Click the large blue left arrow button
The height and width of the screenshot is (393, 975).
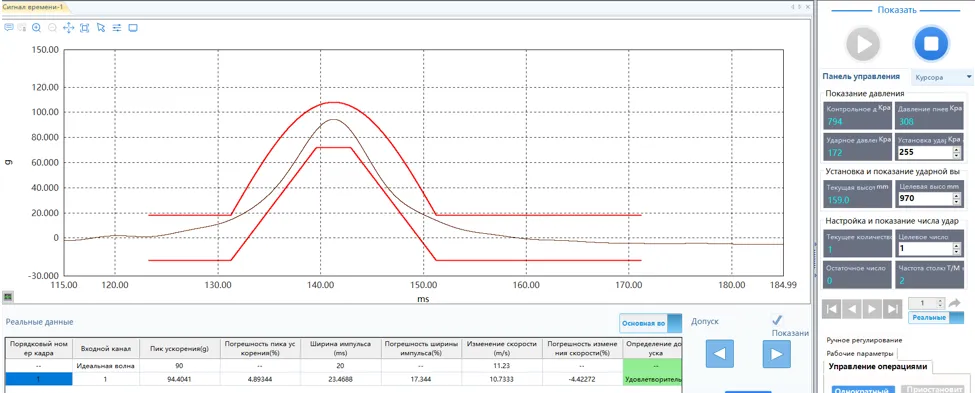pyautogui.click(x=719, y=354)
